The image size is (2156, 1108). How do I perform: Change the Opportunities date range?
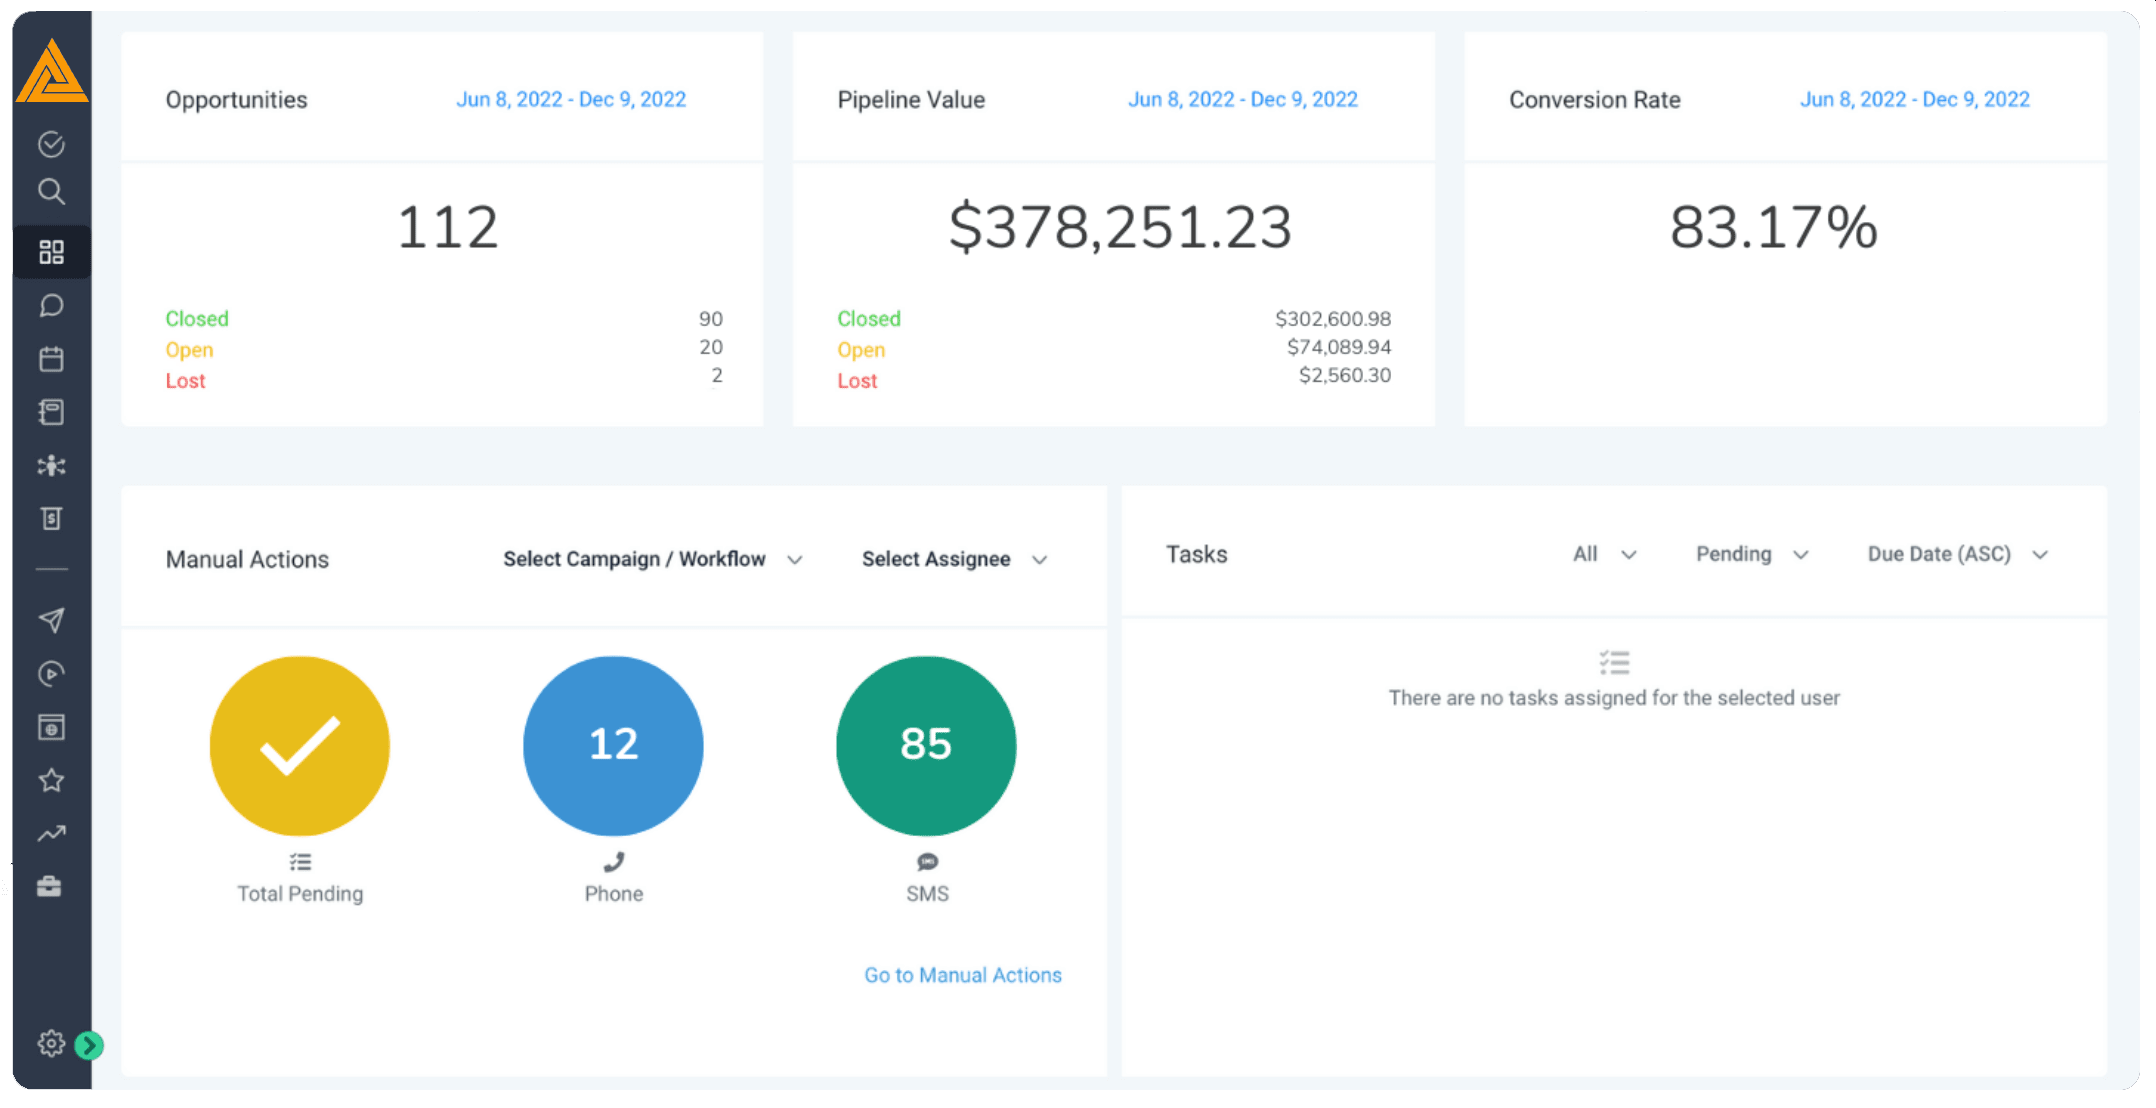click(x=571, y=99)
